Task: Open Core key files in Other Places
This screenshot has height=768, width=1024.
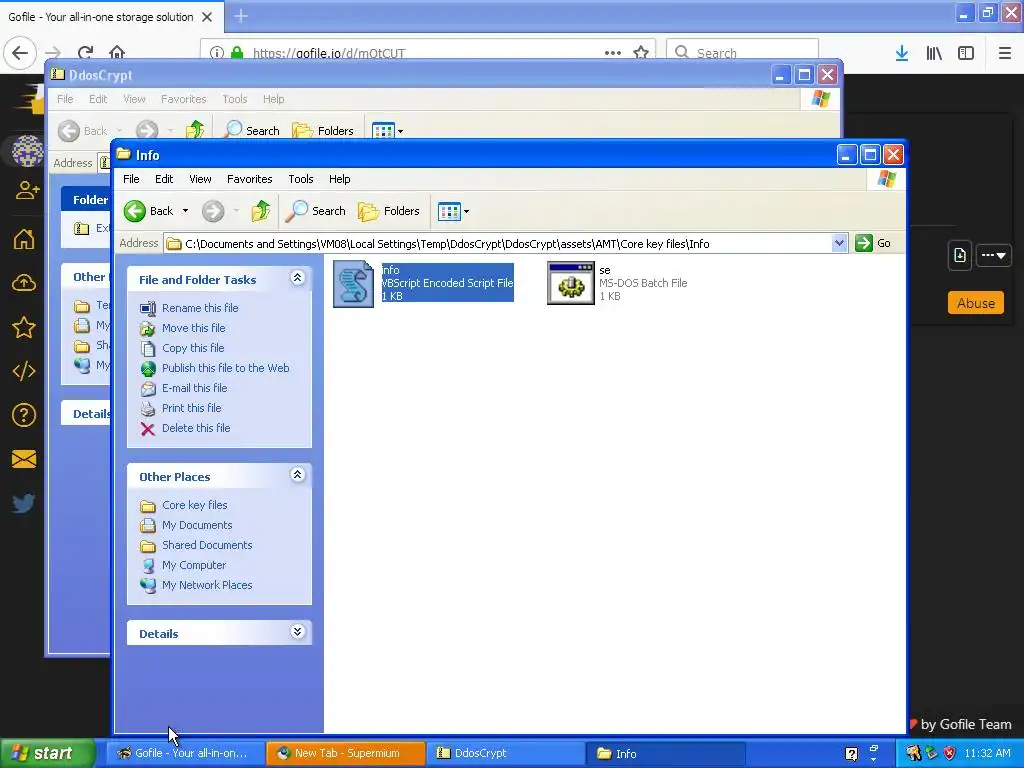Action: pos(195,505)
